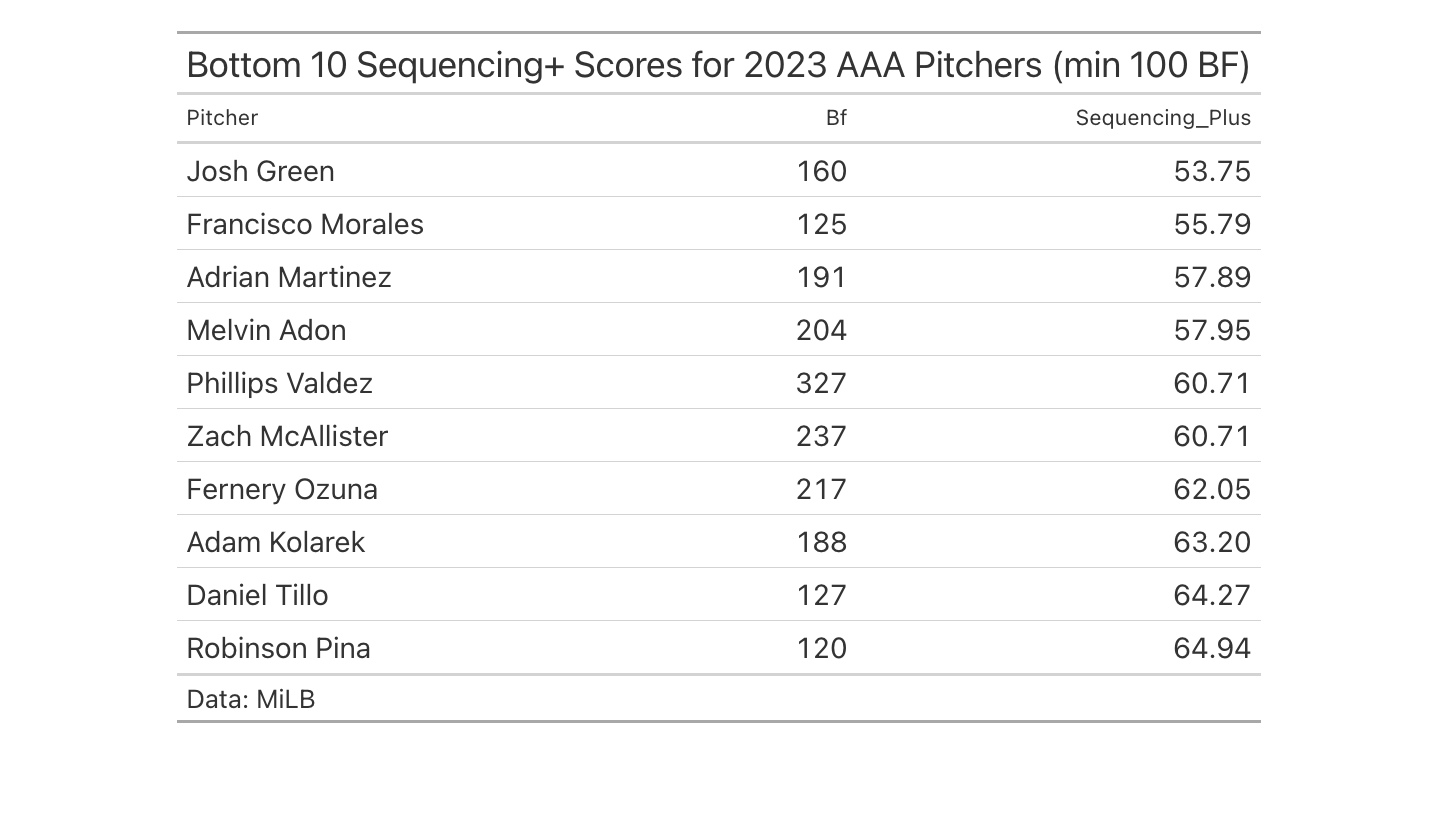1436x820 pixels.
Task: Select the 327 batters faced value
Action: pos(821,383)
